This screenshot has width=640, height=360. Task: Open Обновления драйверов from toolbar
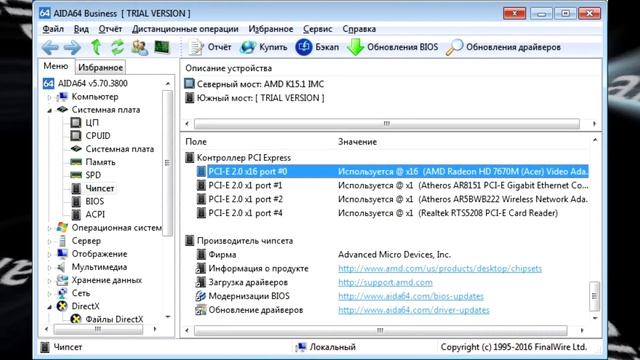pyautogui.click(x=504, y=47)
